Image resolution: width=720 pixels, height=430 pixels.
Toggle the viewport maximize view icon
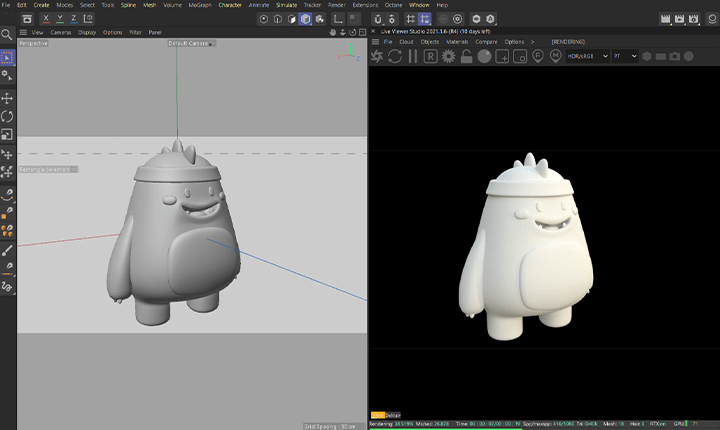click(362, 32)
